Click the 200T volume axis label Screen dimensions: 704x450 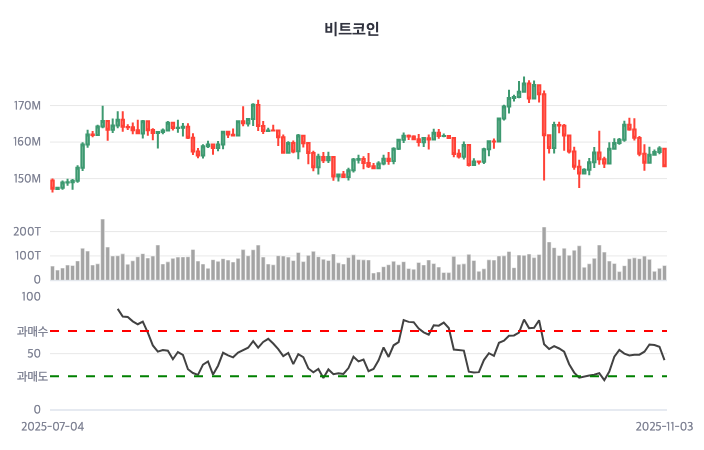(x=27, y=231)
